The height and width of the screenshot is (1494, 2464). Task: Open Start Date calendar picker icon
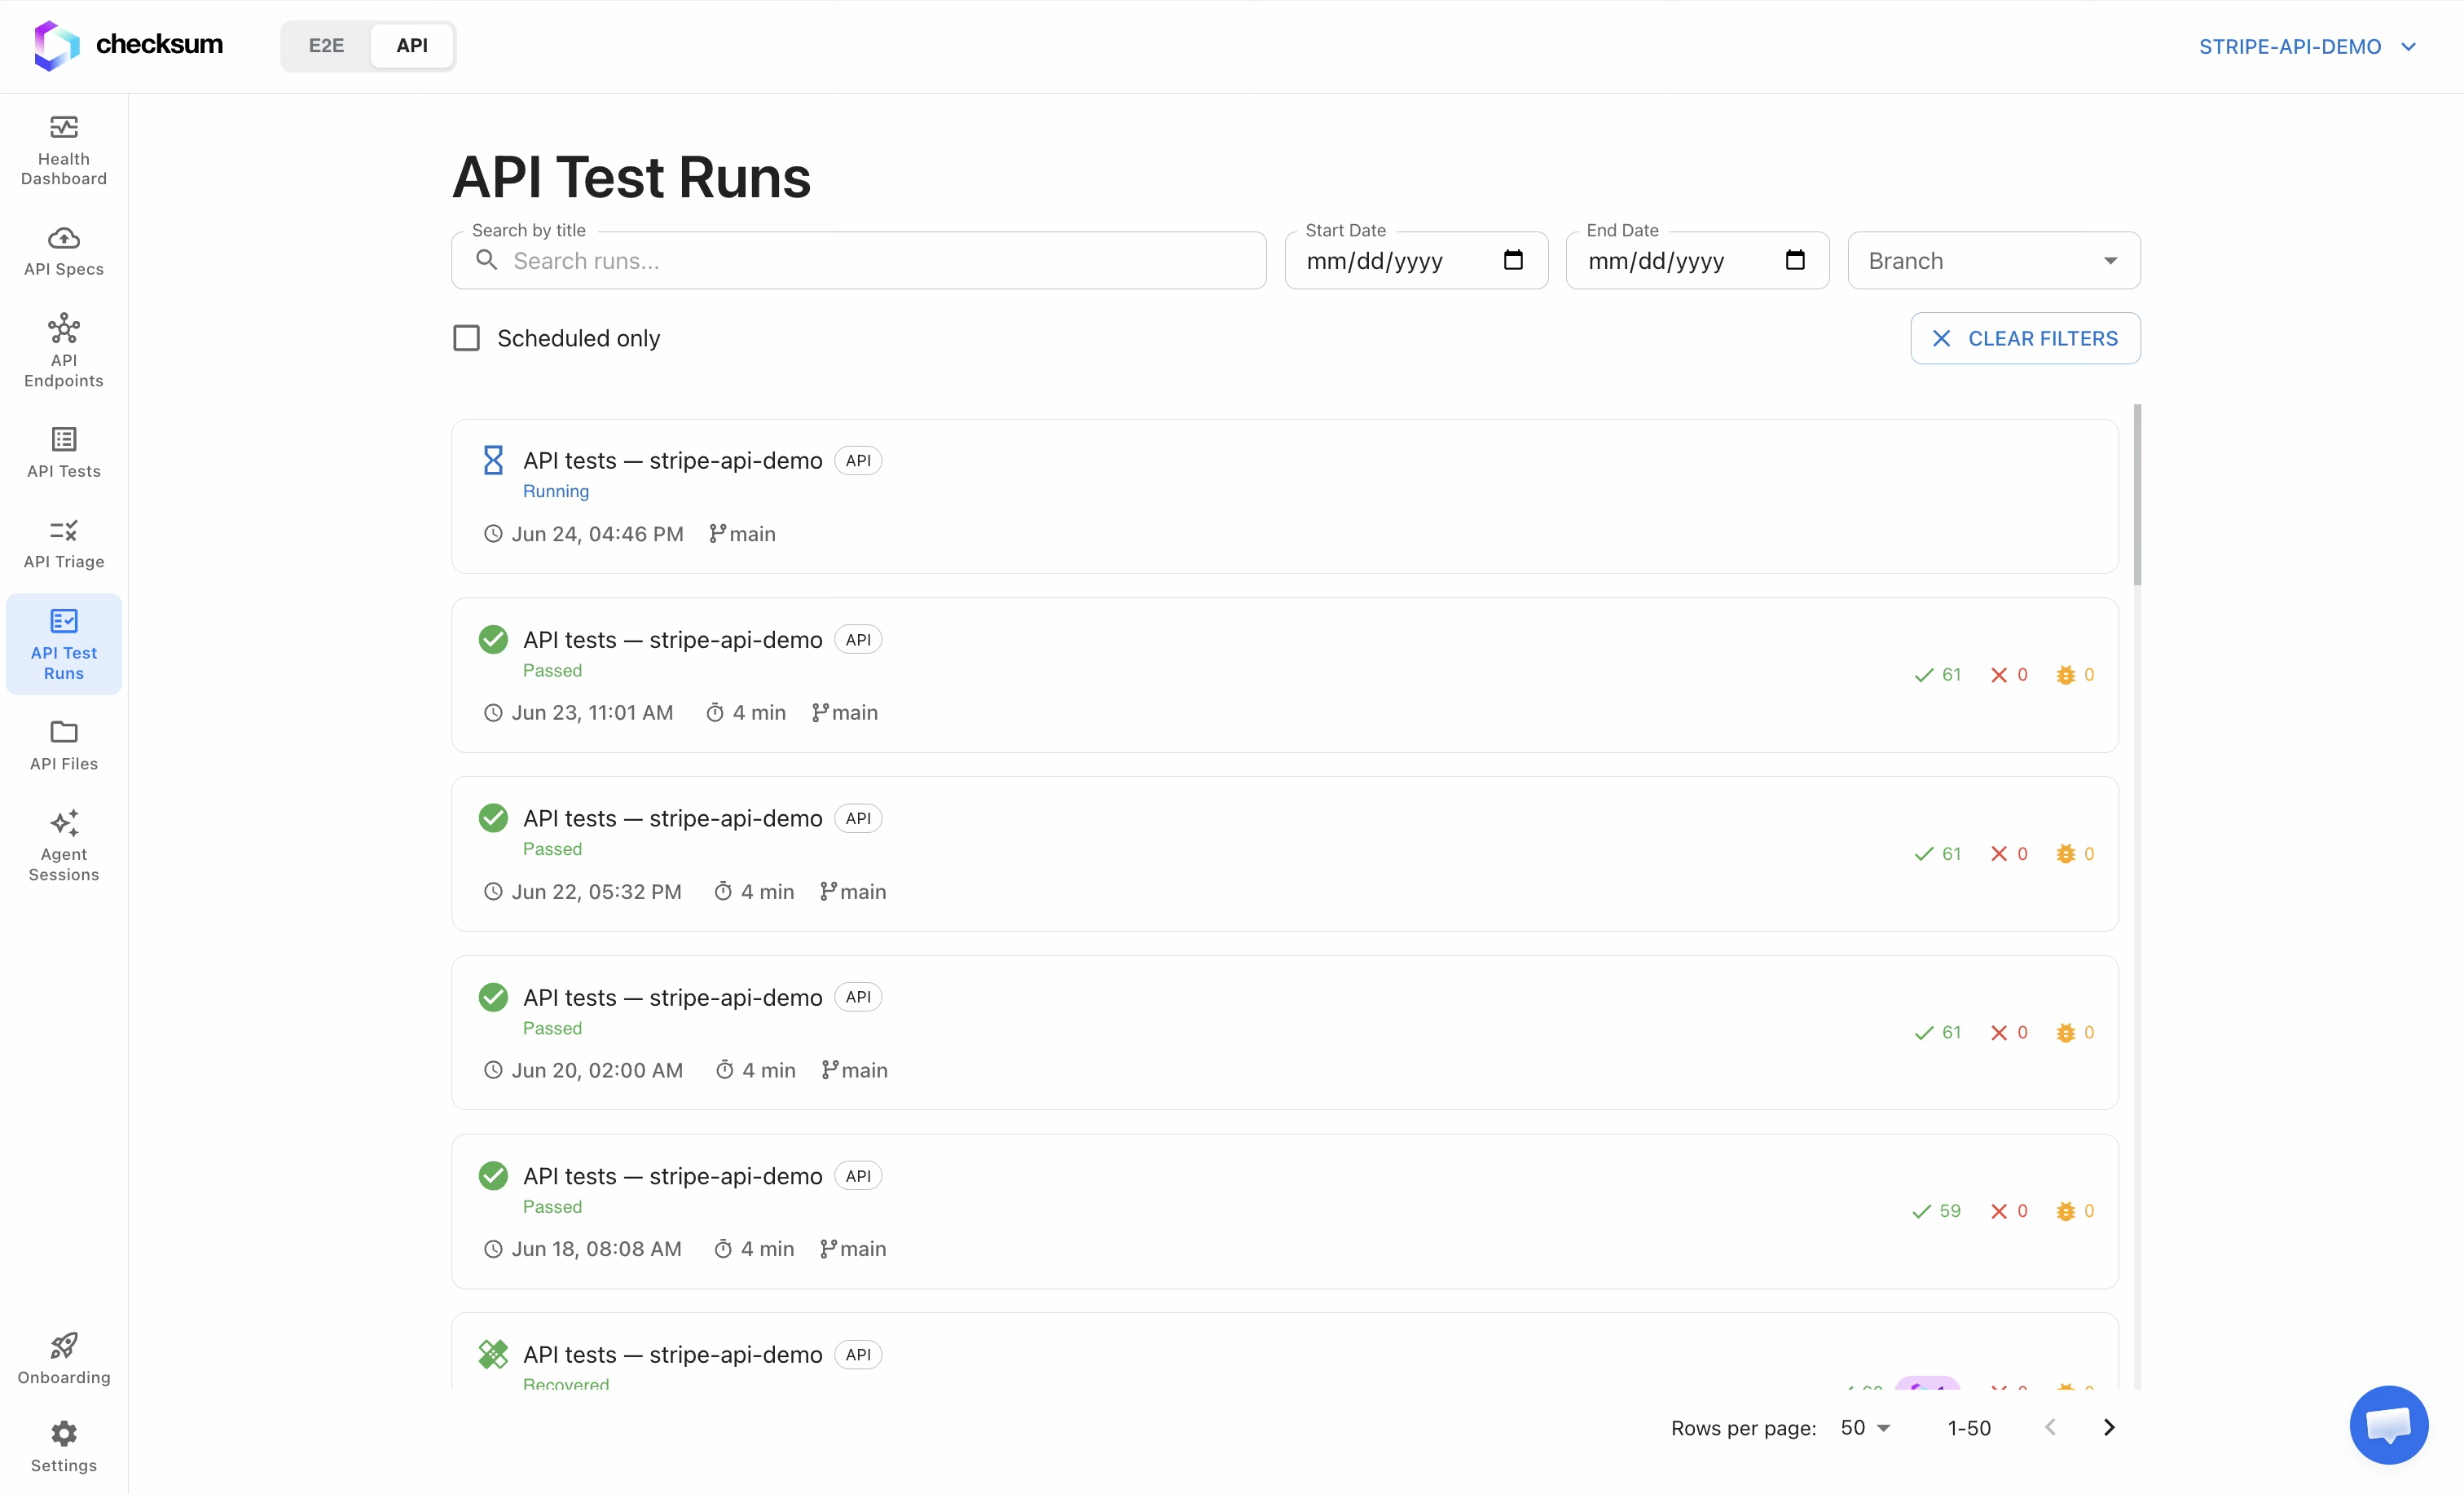[x=1513, y=260]
